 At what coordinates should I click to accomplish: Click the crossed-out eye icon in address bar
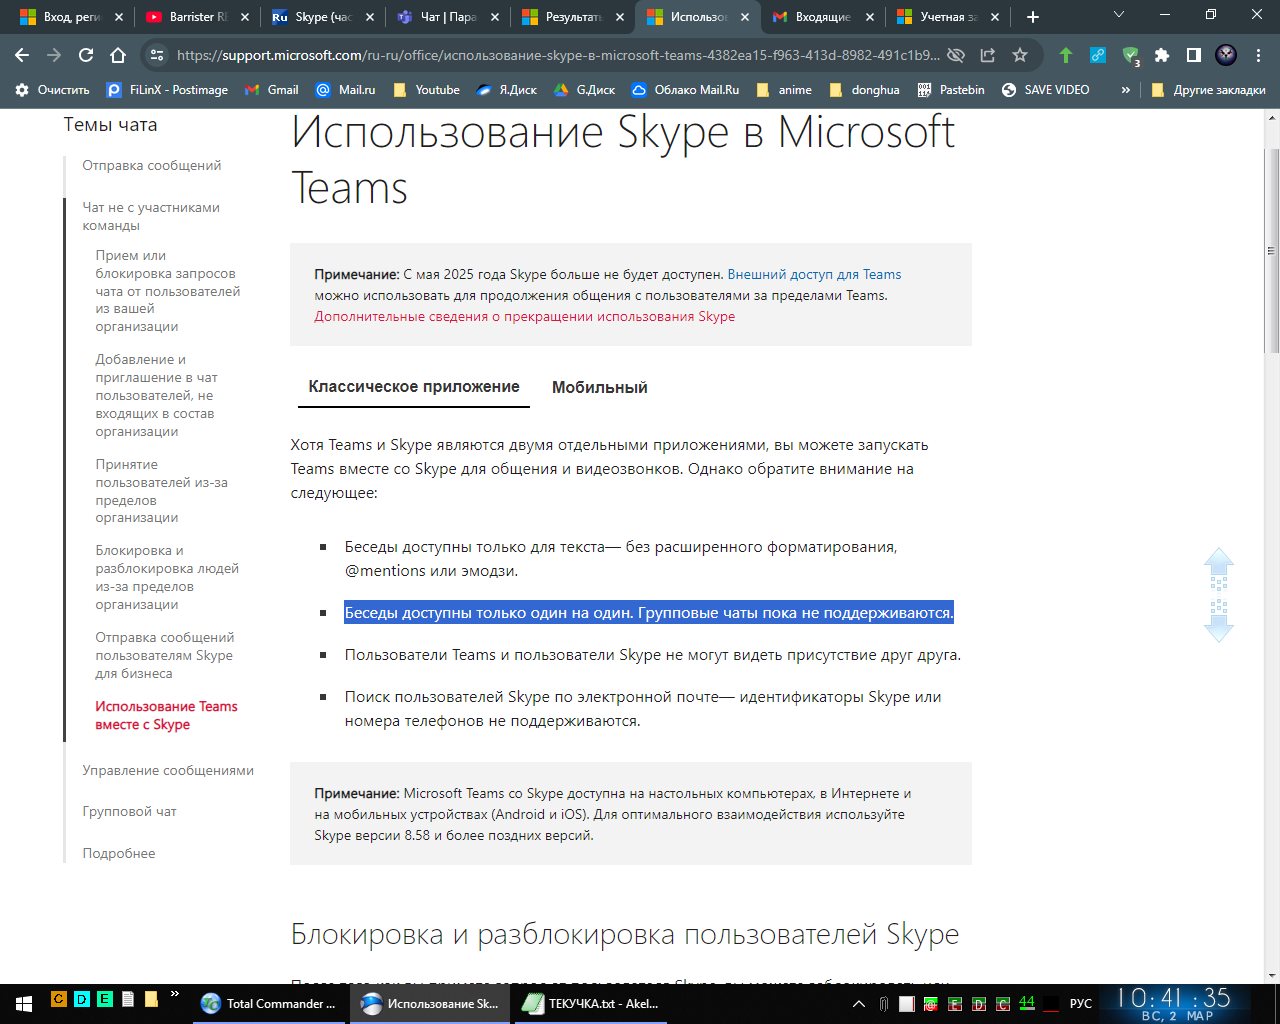tap(956, 55)
